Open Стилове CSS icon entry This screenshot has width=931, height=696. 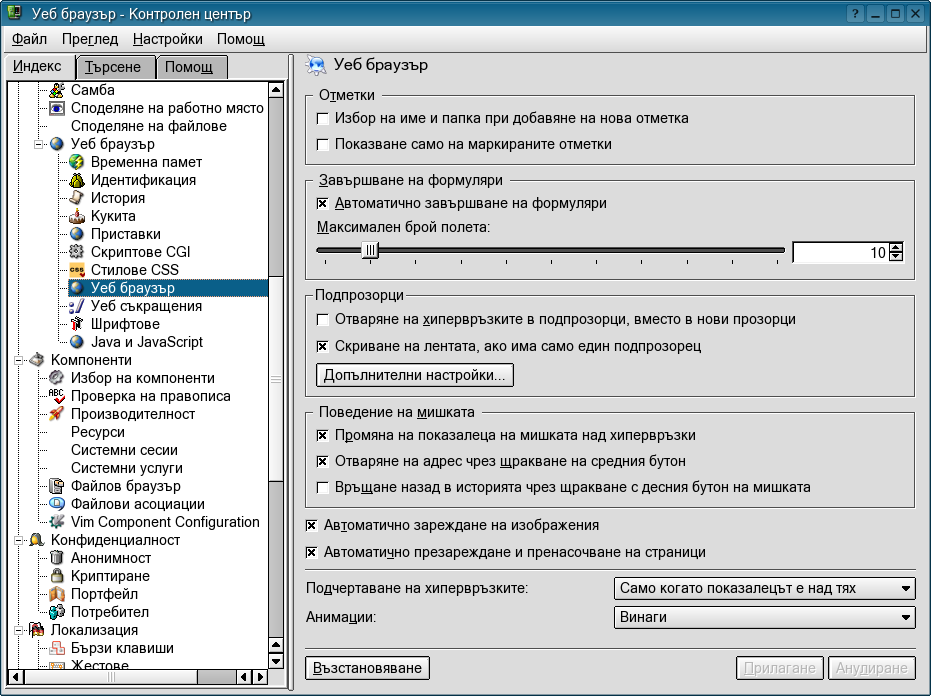pyautogui.click(x=77, y=270)
